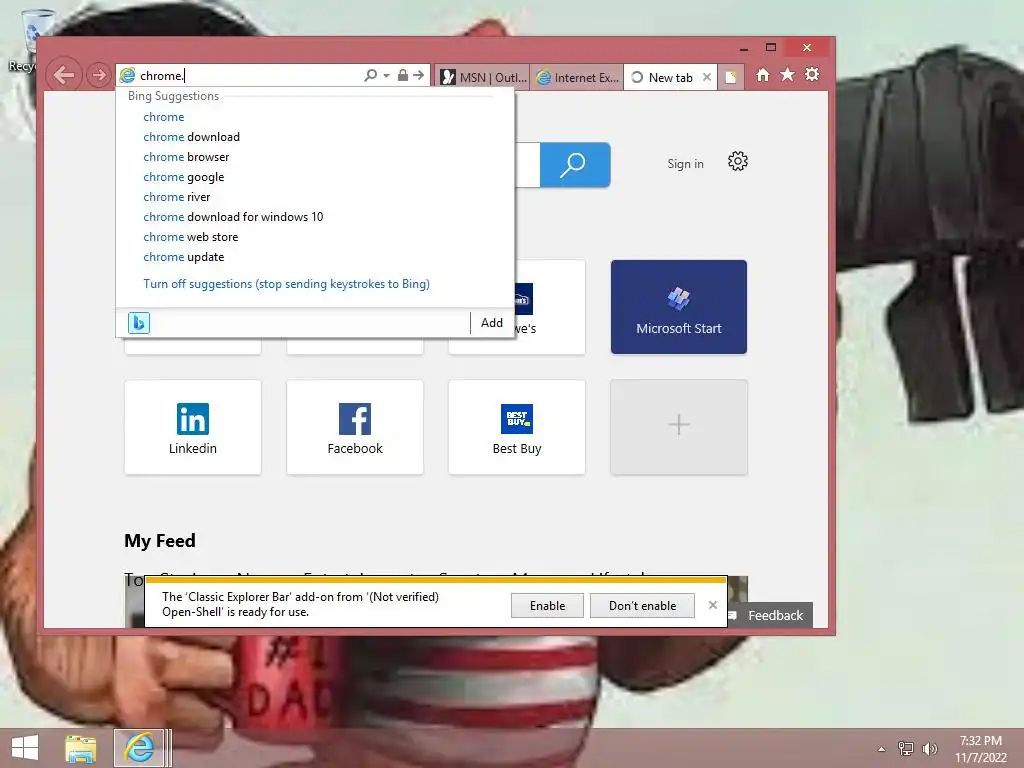Pick the 'chrome web store' suggestion
Screen dimensions: 1024x768
click(x=191, y=237)
